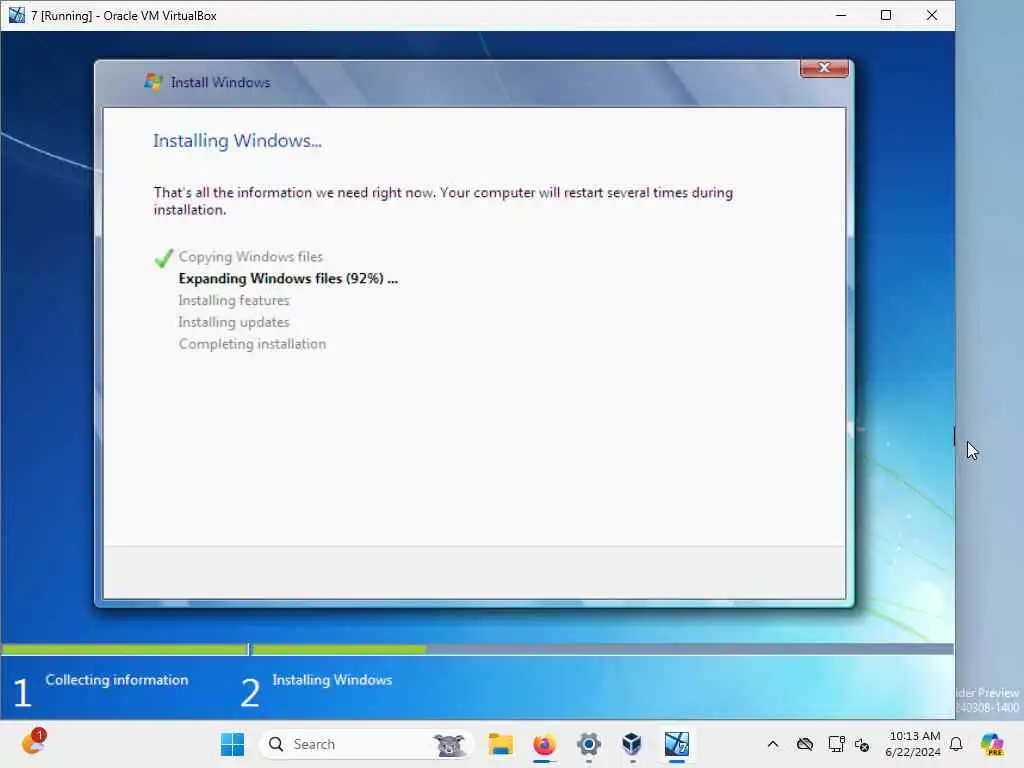
Task: Click the 'Installing Windows...' heading
Action: (x=237, y=141)
